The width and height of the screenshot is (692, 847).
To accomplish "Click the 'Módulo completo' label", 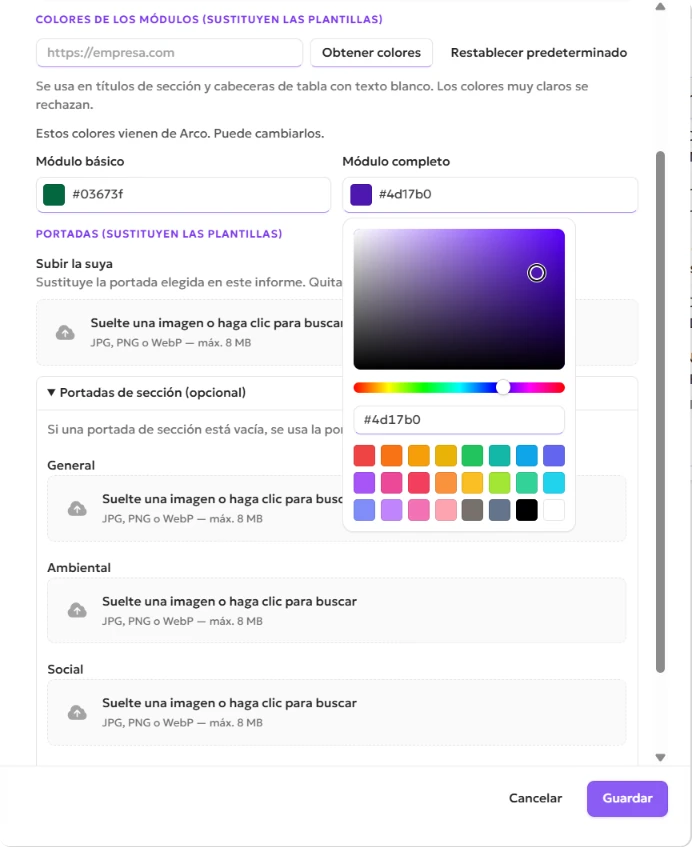I will click(396, 162).
